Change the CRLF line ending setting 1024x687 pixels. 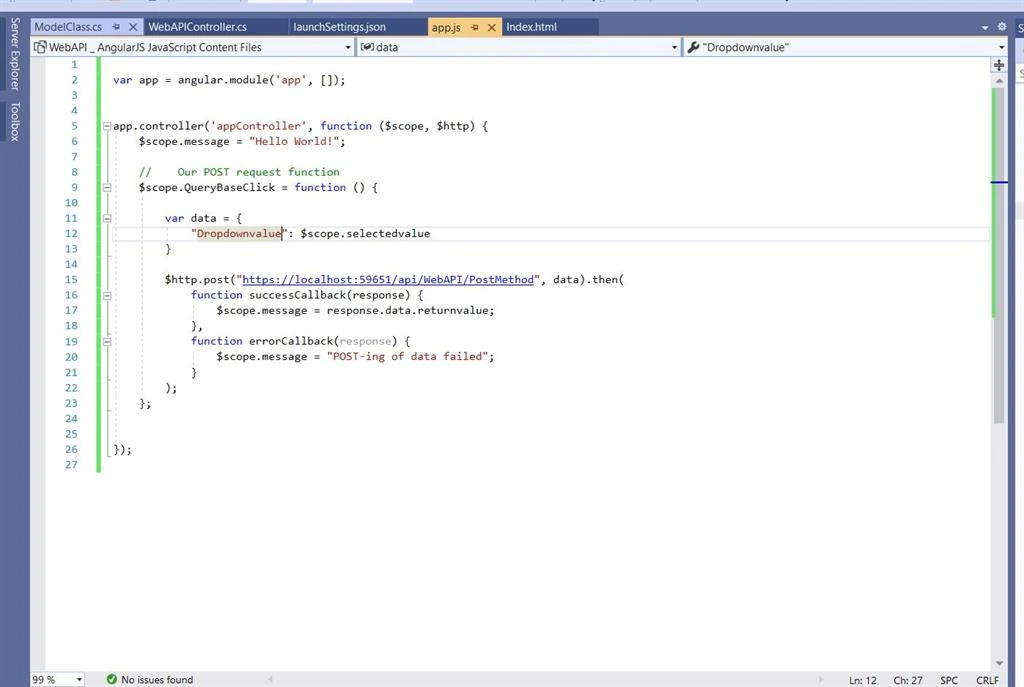click(x=987, y=680)
